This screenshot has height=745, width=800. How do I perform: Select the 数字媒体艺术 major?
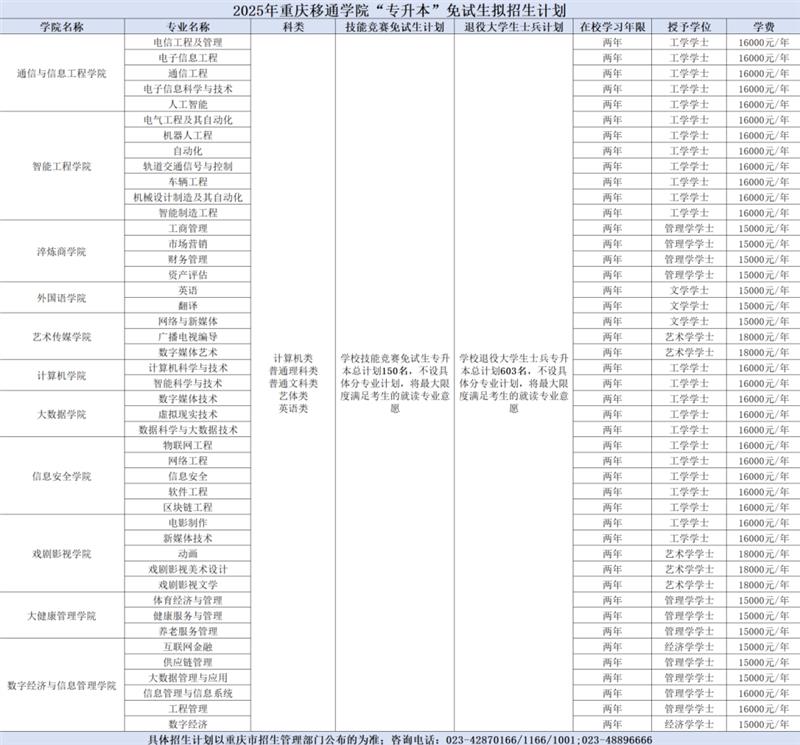(x=188, y=352)
